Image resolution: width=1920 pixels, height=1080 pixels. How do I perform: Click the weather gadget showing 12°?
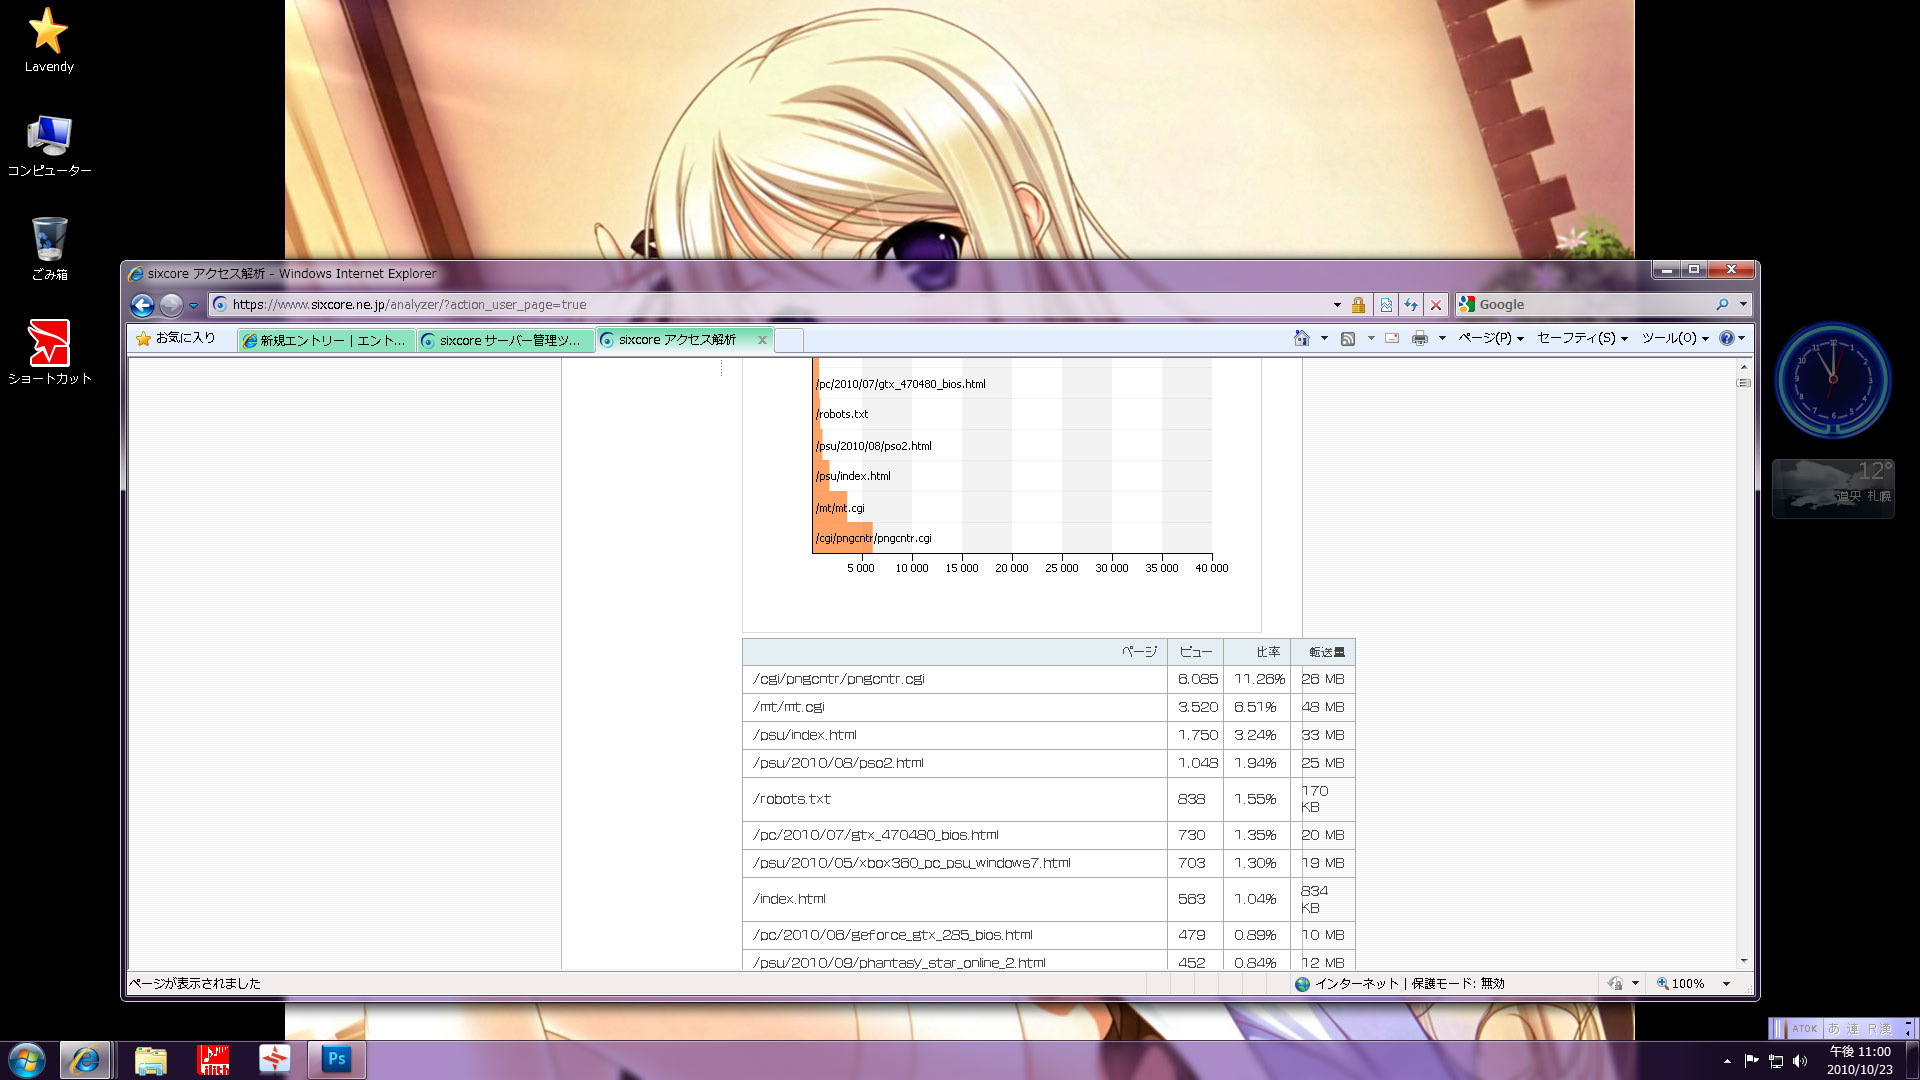click(x=1833, y=488)
